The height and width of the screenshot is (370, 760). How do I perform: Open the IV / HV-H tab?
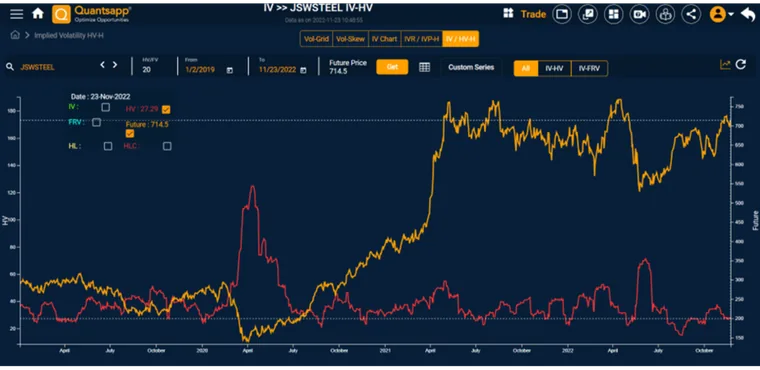click(x=460, y=39)
